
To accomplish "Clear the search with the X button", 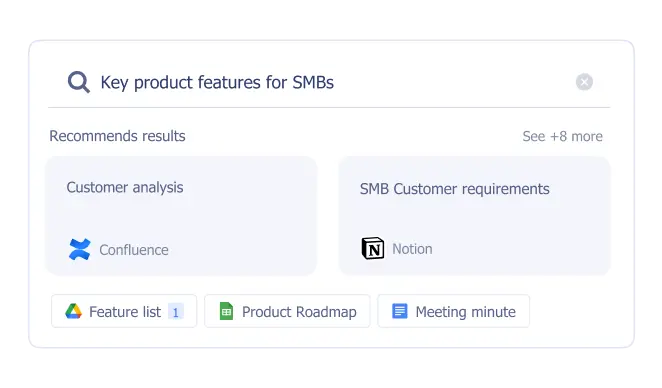I will (584, 82).
